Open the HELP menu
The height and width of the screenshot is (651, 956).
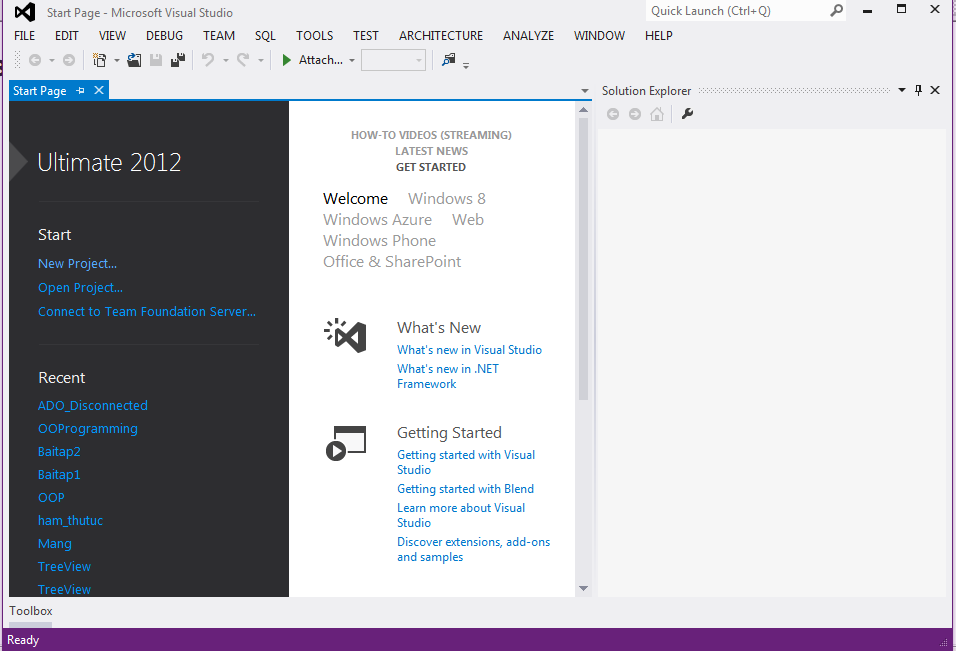click(658, 36)
